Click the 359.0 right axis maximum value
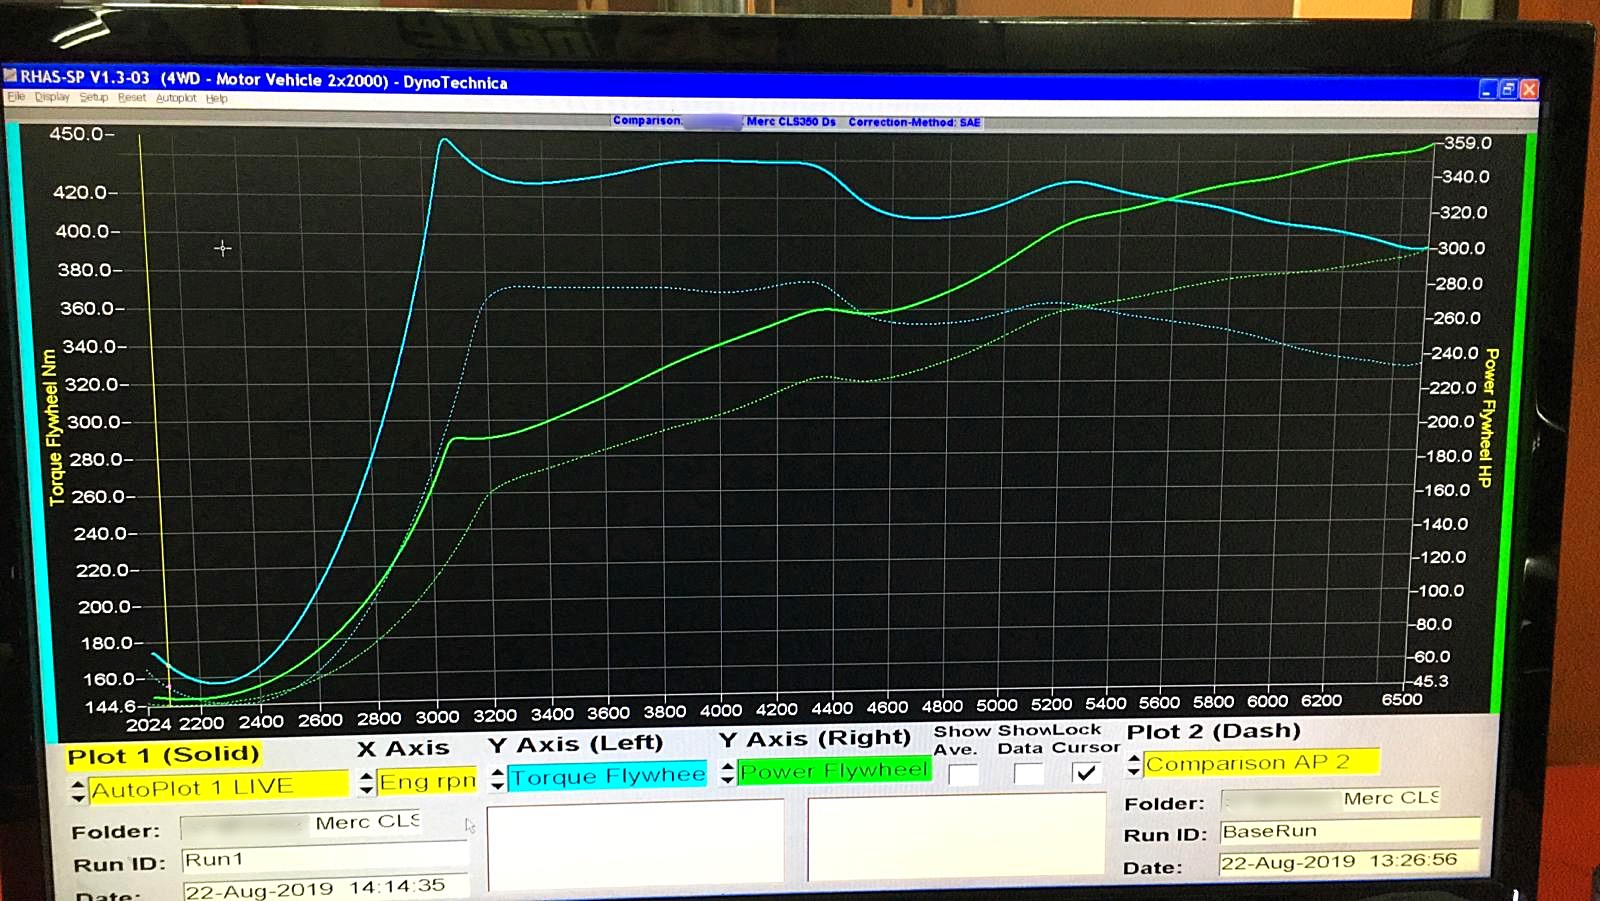This screenshot has height=901, width=1600. [1468, 143]
